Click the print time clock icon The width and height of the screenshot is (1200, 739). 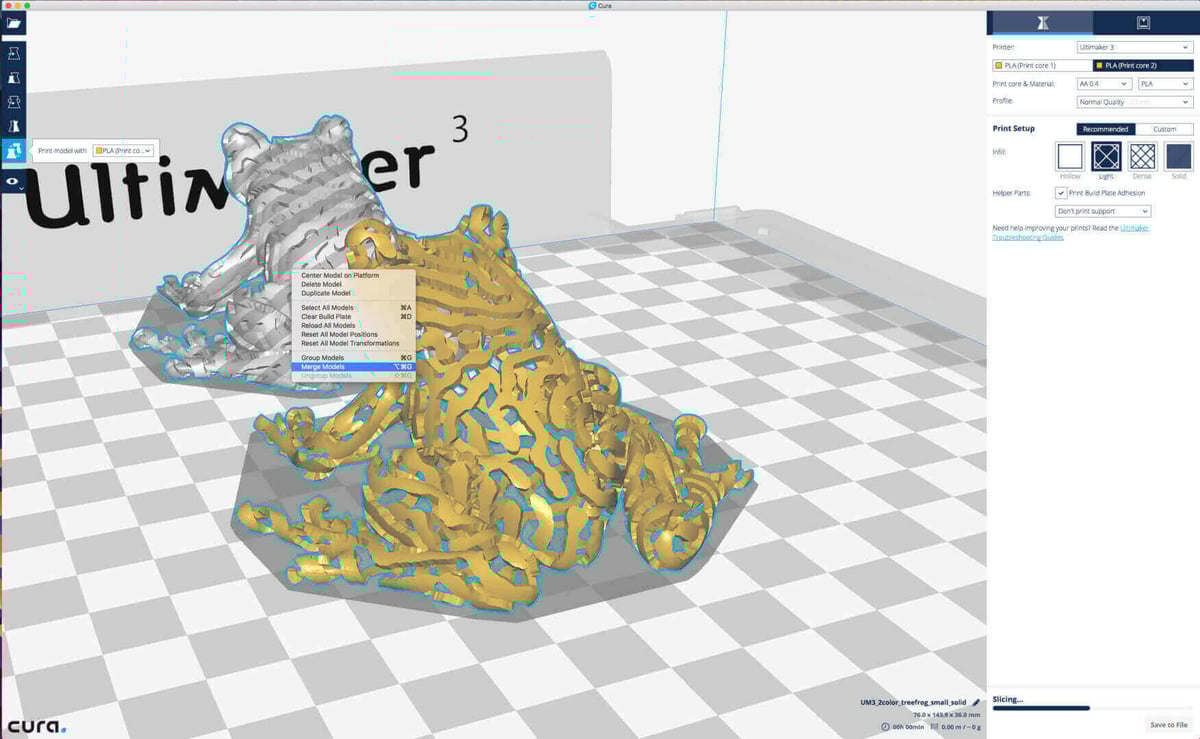click(x=886, y=727)
